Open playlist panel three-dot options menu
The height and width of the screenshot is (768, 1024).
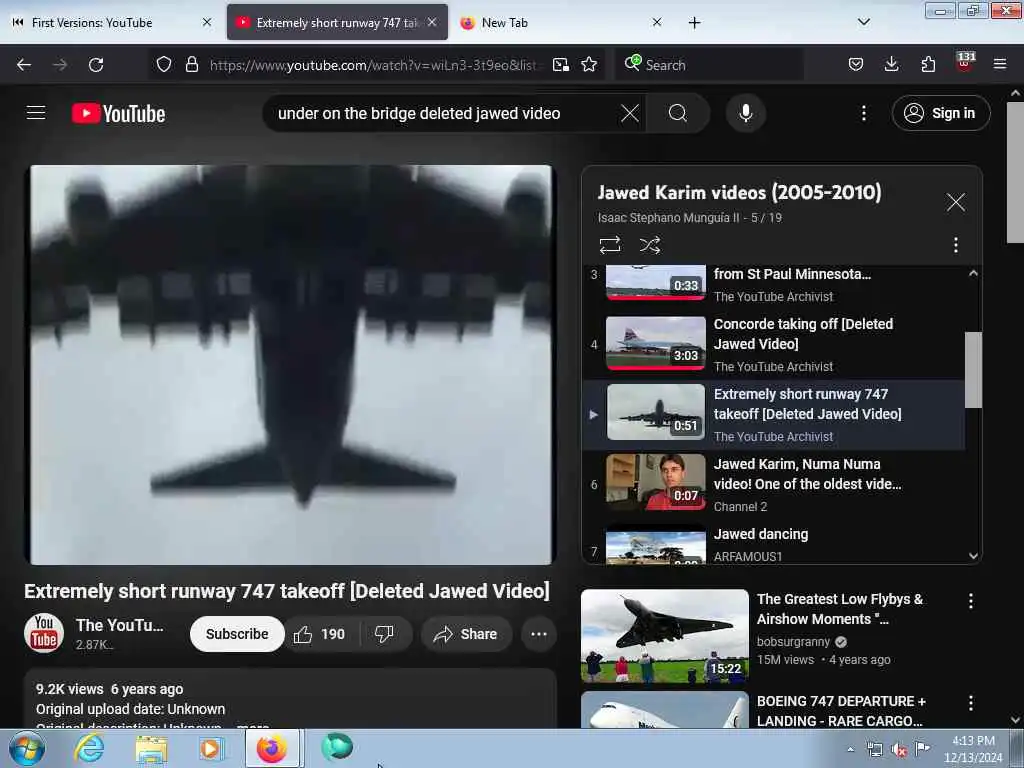click(955, 246)
